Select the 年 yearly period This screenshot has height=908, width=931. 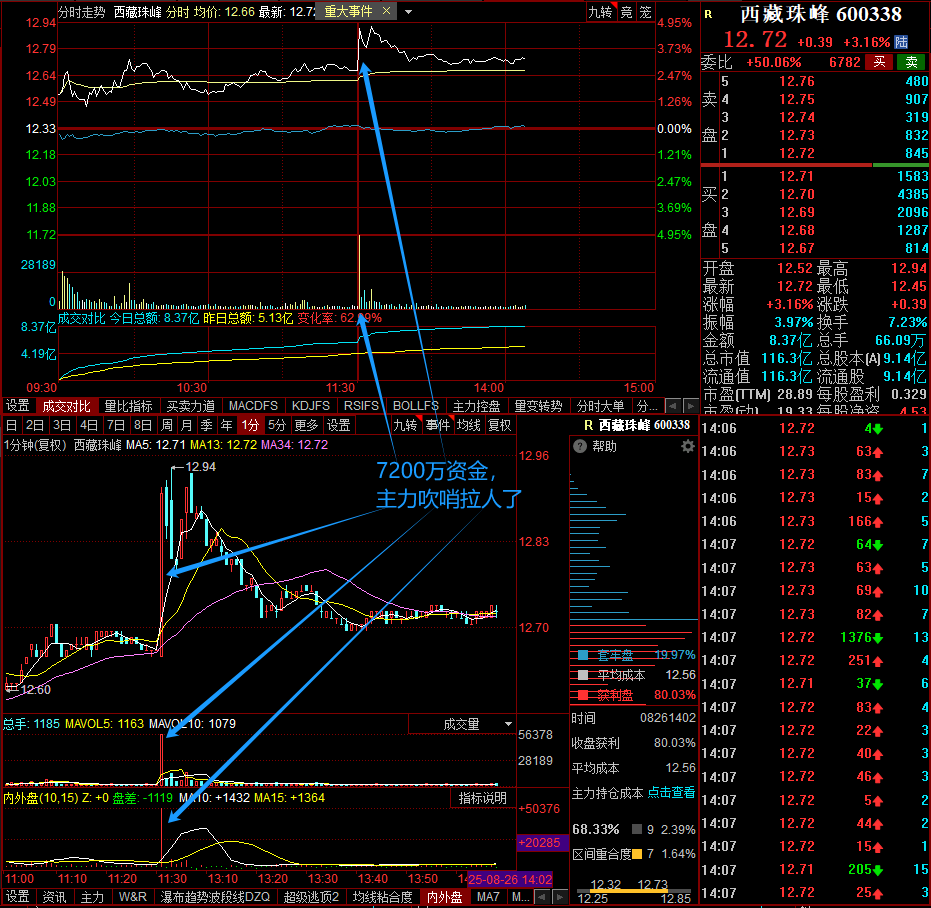tap(226, 425)
